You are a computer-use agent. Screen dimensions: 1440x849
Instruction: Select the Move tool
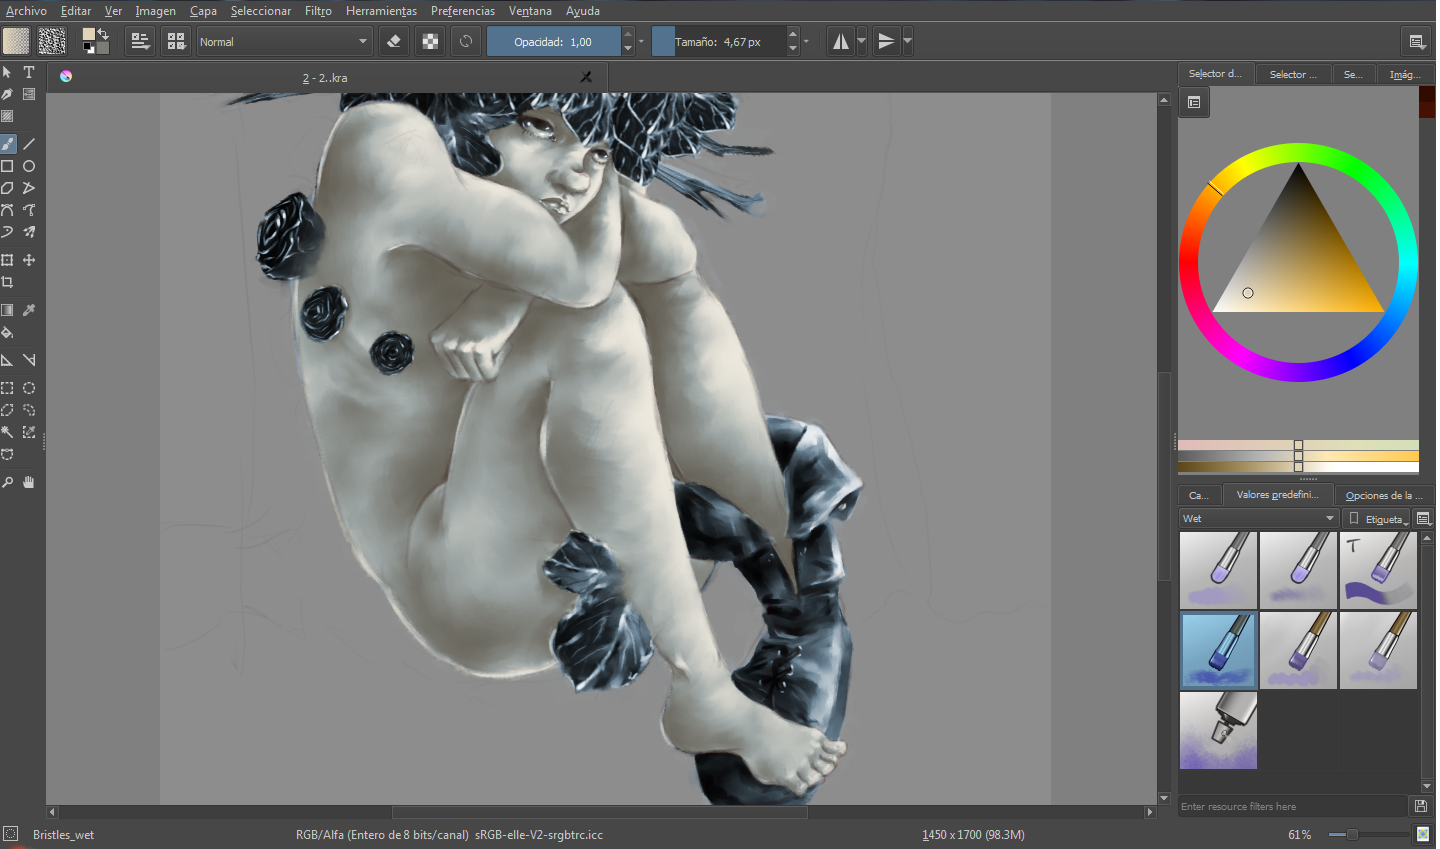(x=29, y=260)
